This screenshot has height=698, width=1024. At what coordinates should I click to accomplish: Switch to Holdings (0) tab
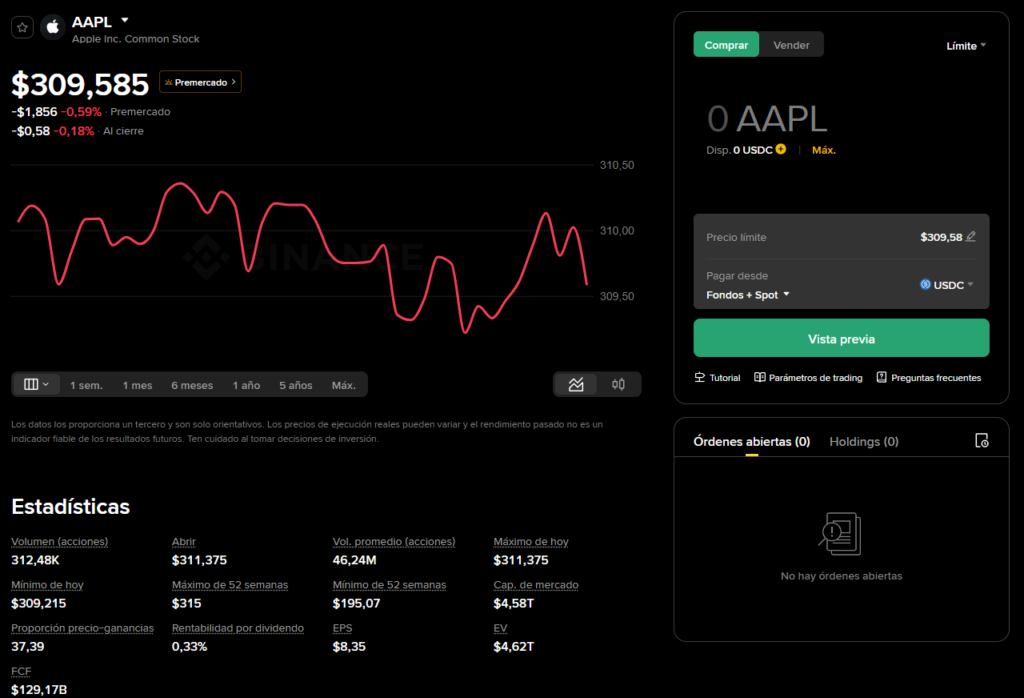pyautogui.click(x=864, y=441)
